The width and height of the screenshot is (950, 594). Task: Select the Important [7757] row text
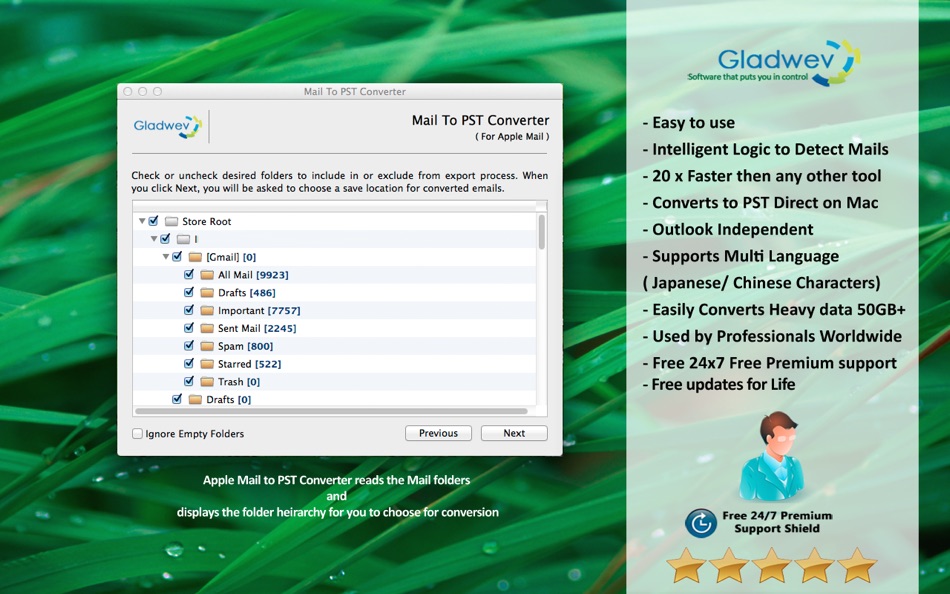click(259, 310)
